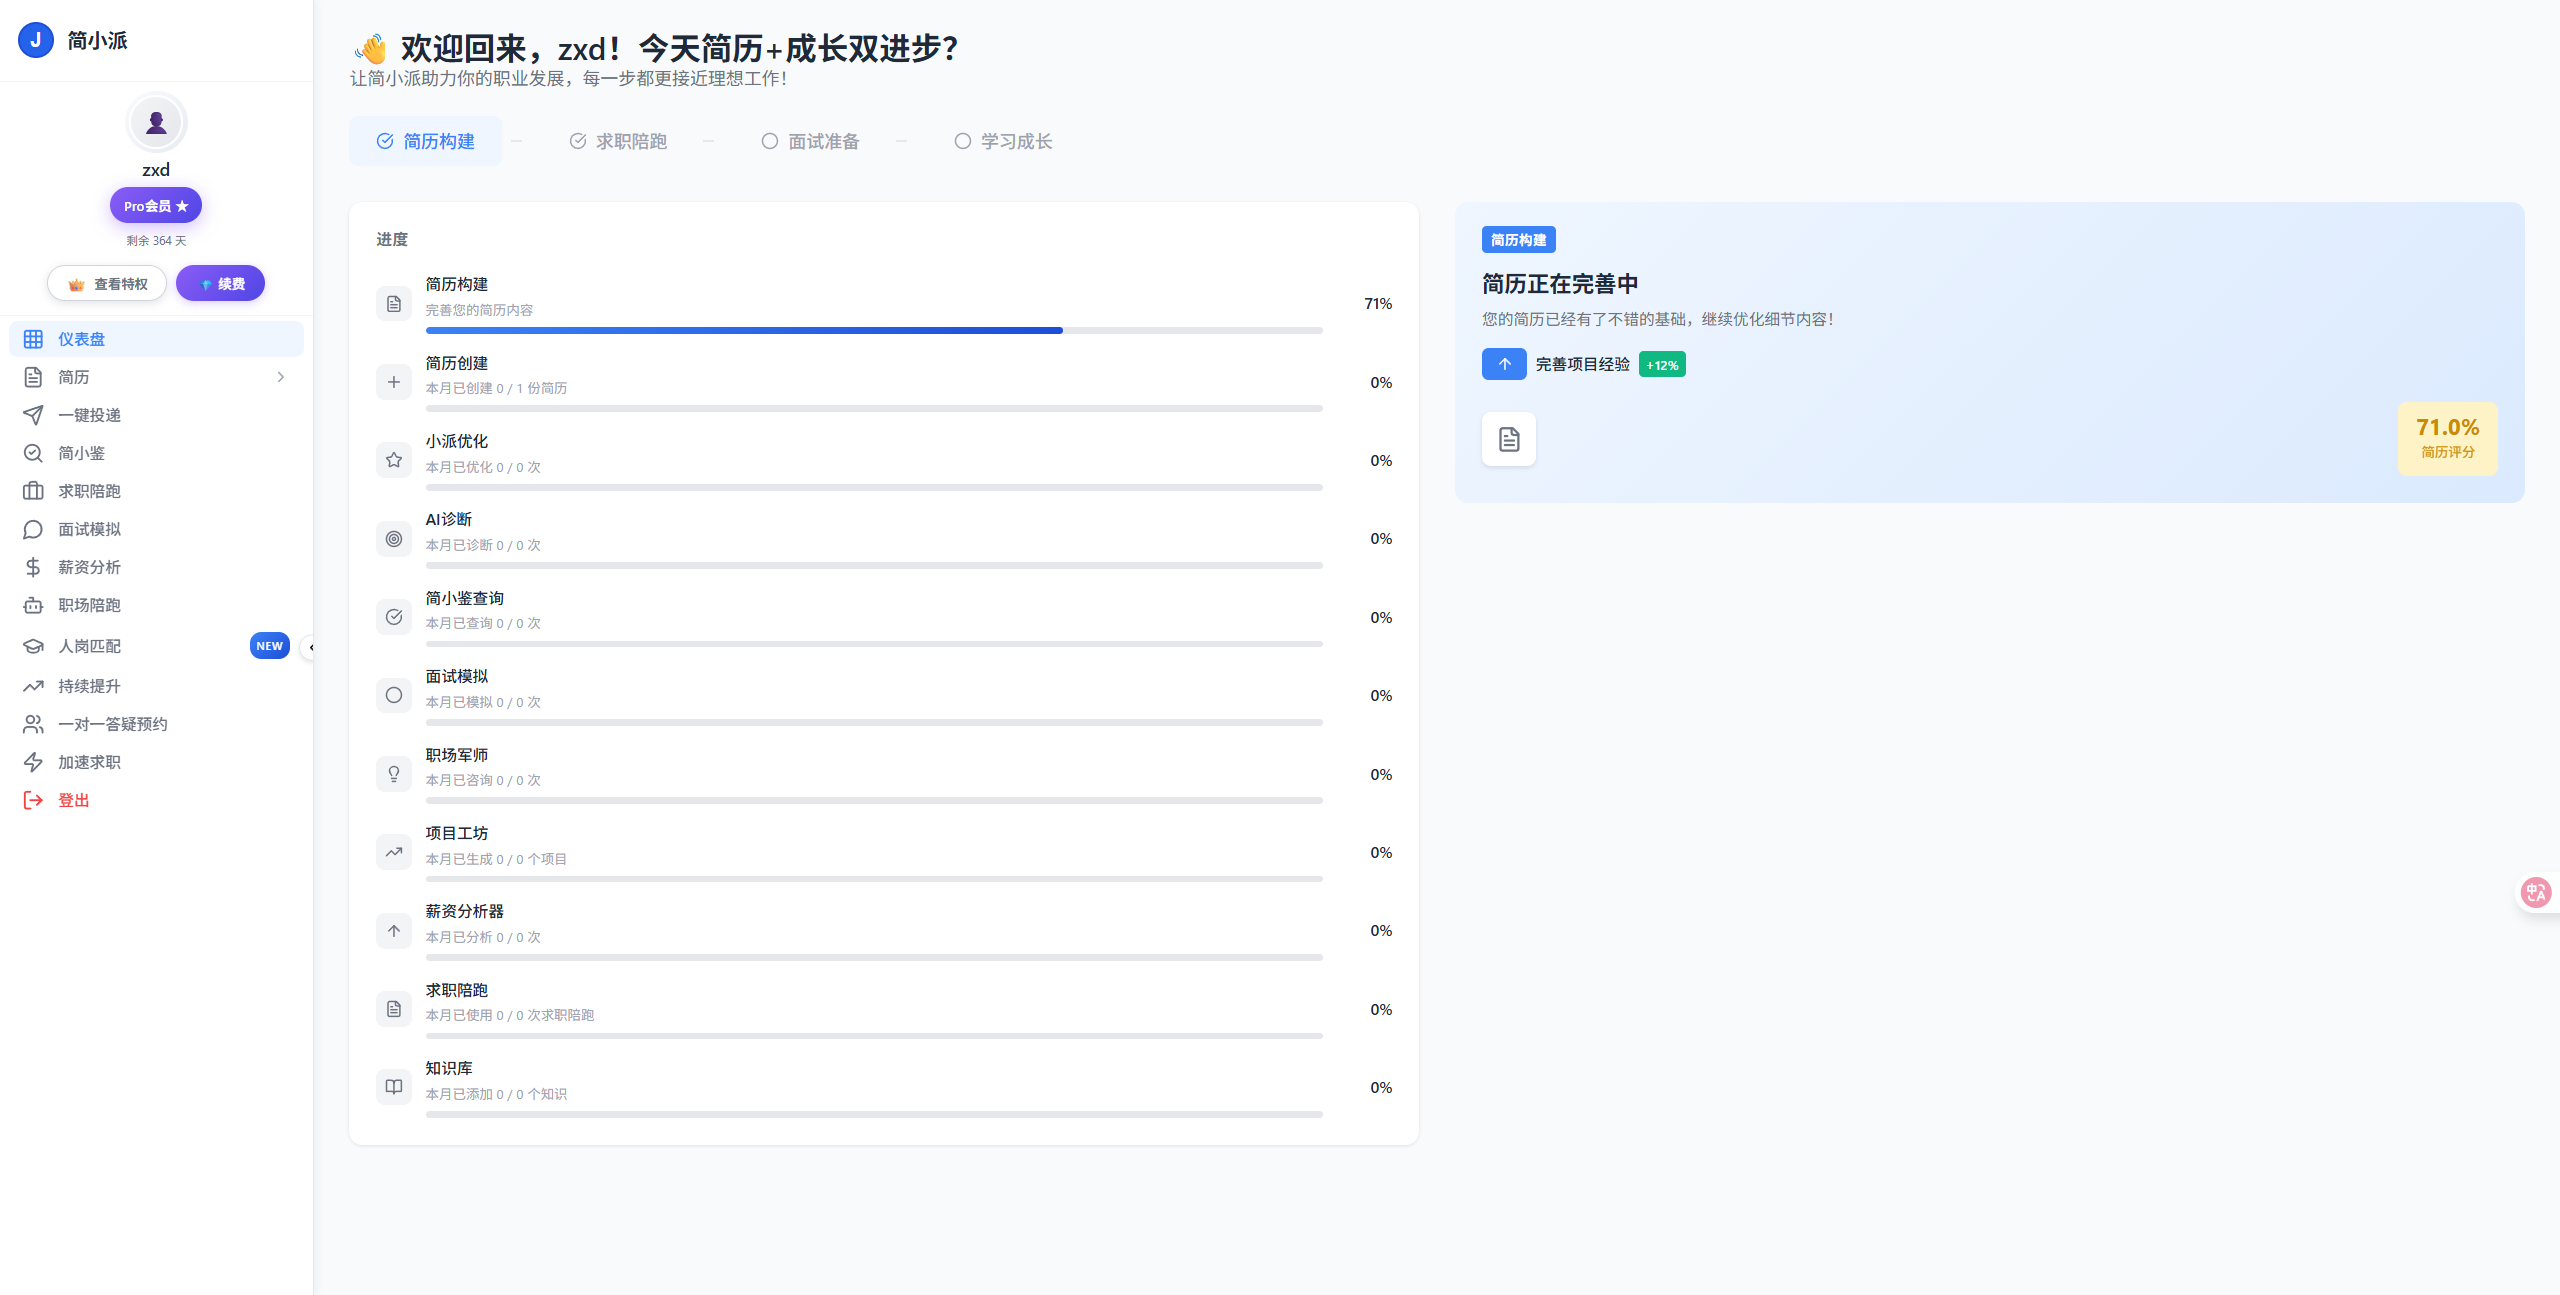Switch to the 简历构建 tab

[425, 141]
